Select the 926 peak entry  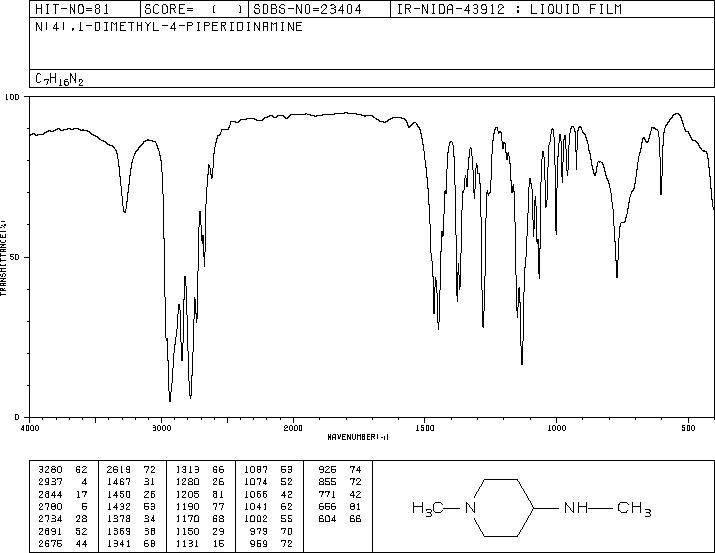pos(340,470)
